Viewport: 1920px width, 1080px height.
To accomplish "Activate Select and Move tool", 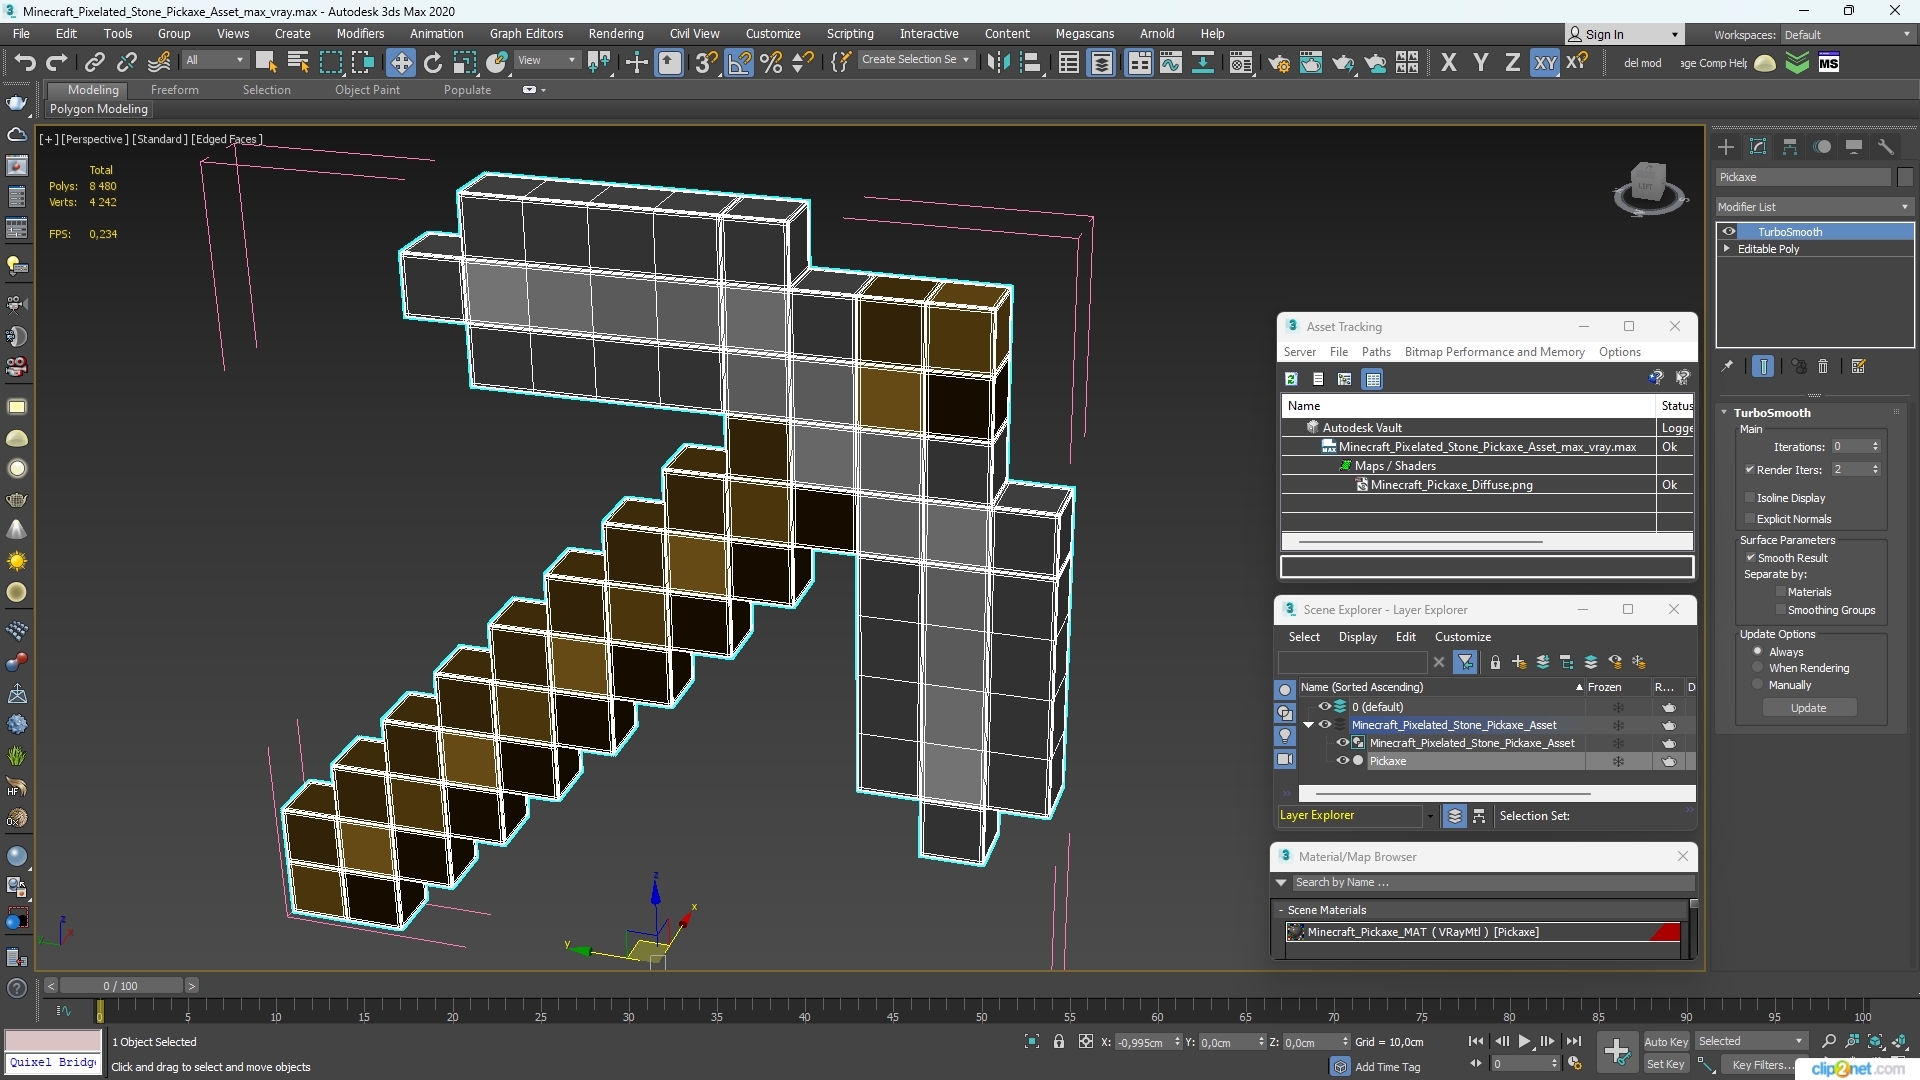I will [x=401, y=63].
